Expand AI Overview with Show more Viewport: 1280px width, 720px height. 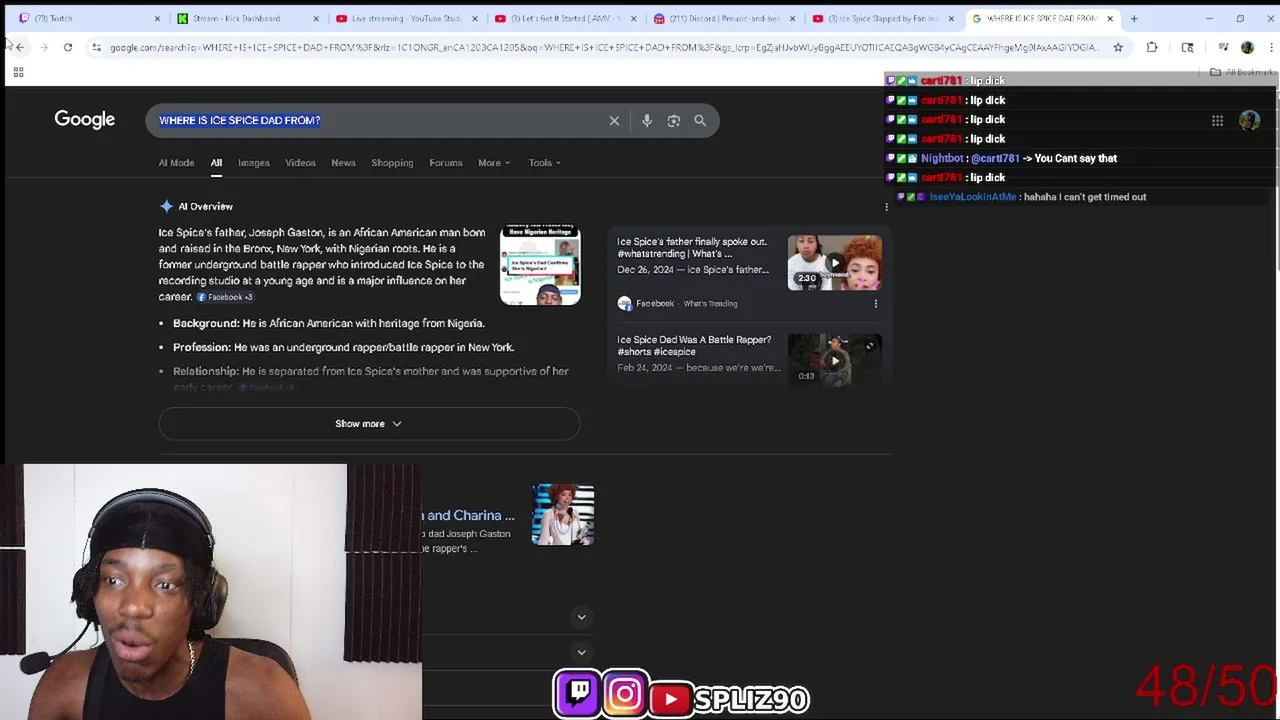point(369,423)
